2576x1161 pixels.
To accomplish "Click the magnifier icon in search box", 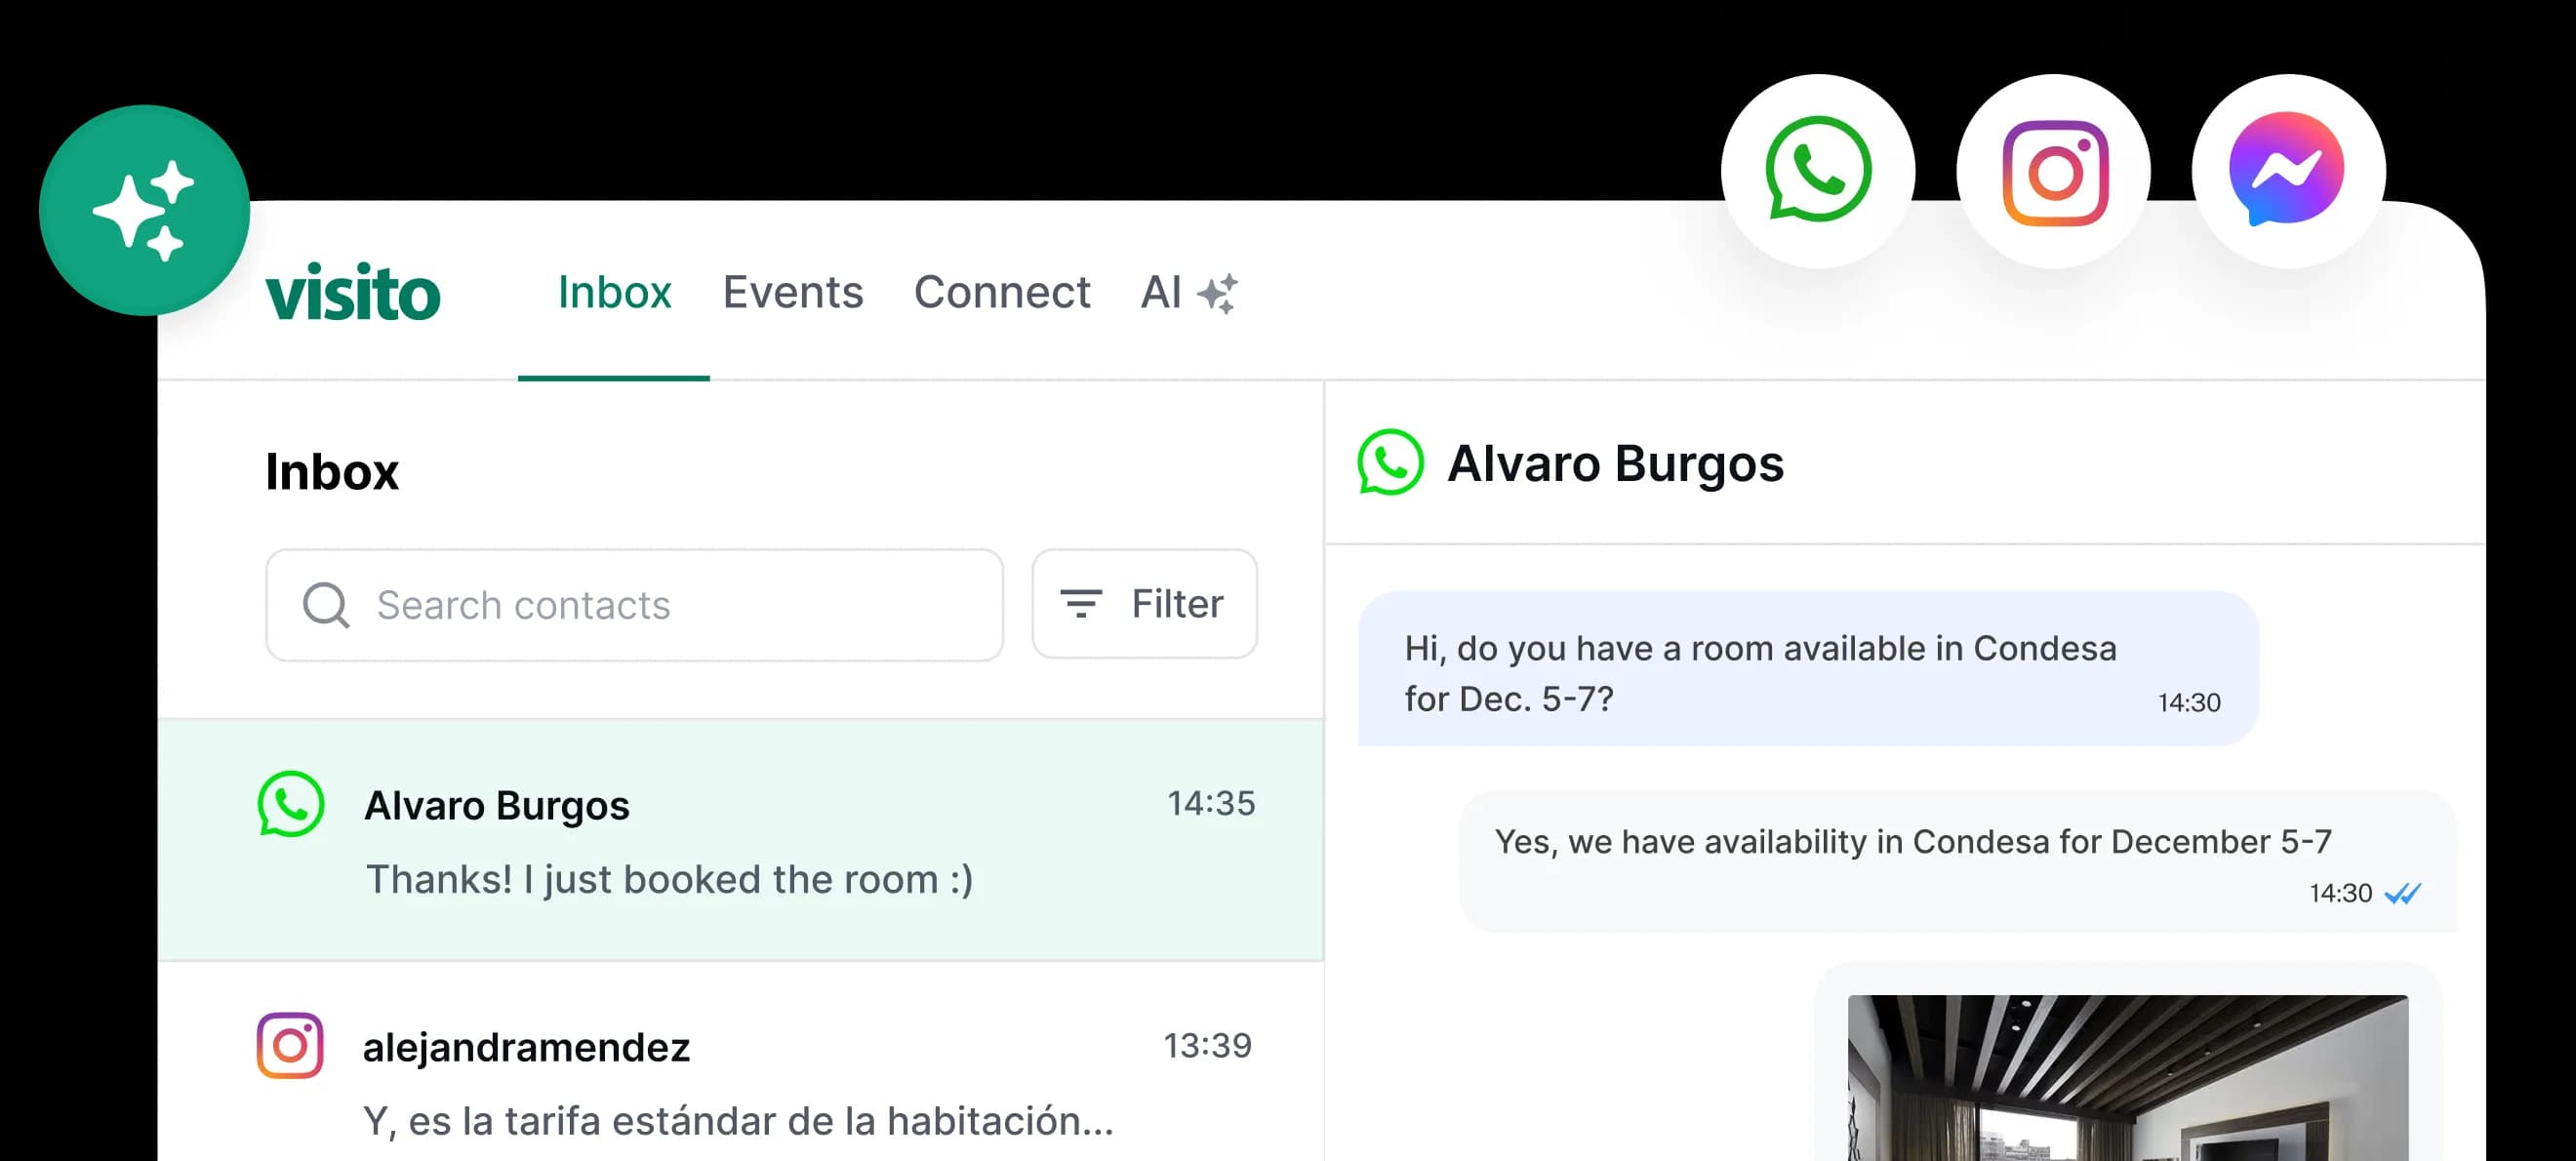I will click(326, 605).
